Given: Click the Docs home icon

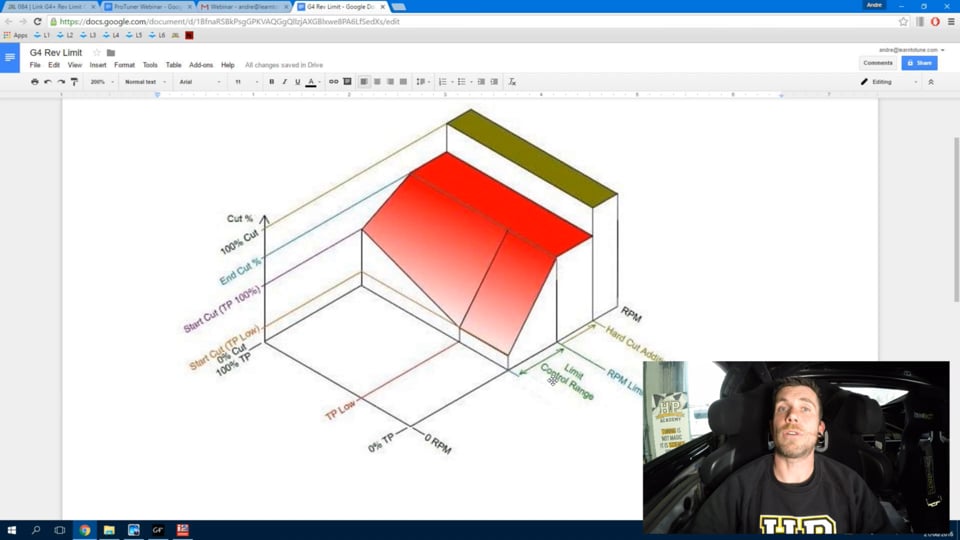Looking at the screenshot, I should [10, 58].
